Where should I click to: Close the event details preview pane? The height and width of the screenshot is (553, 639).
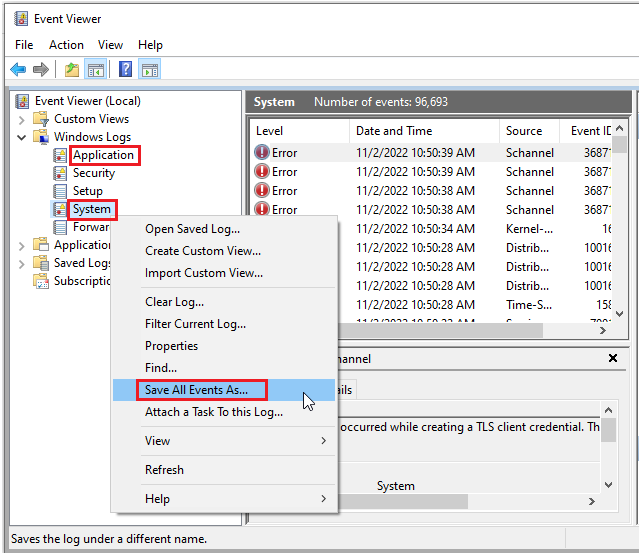click(x=613, y=358)
